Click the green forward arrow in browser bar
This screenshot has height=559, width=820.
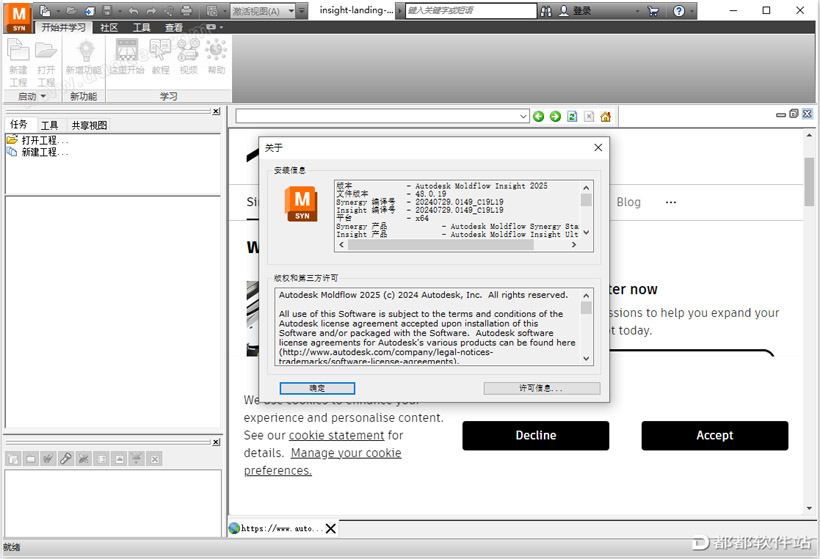pos(555,117)
